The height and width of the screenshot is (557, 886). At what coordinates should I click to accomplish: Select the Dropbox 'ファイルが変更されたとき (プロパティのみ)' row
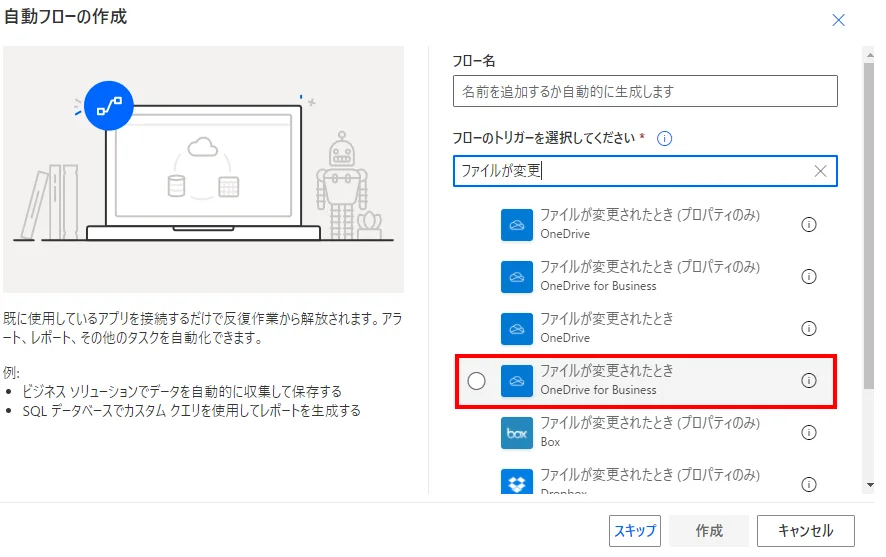645,480
